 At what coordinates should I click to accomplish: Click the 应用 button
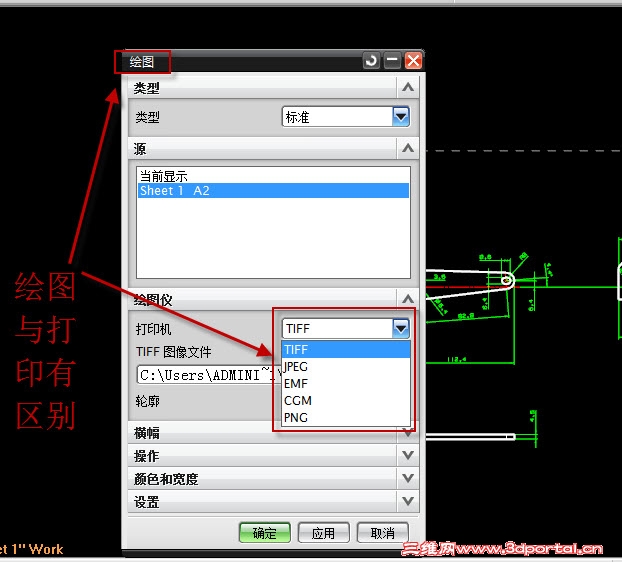(323, 533)
